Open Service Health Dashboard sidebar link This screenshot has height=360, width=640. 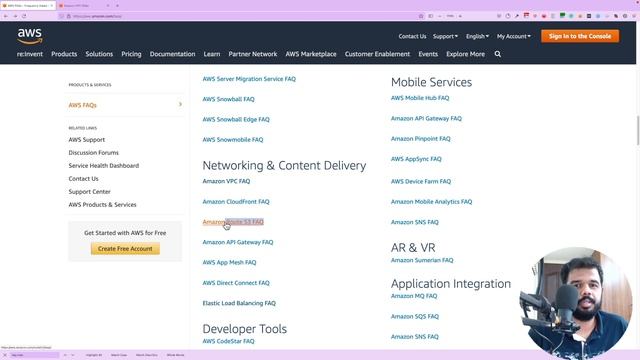coord(104,166)
